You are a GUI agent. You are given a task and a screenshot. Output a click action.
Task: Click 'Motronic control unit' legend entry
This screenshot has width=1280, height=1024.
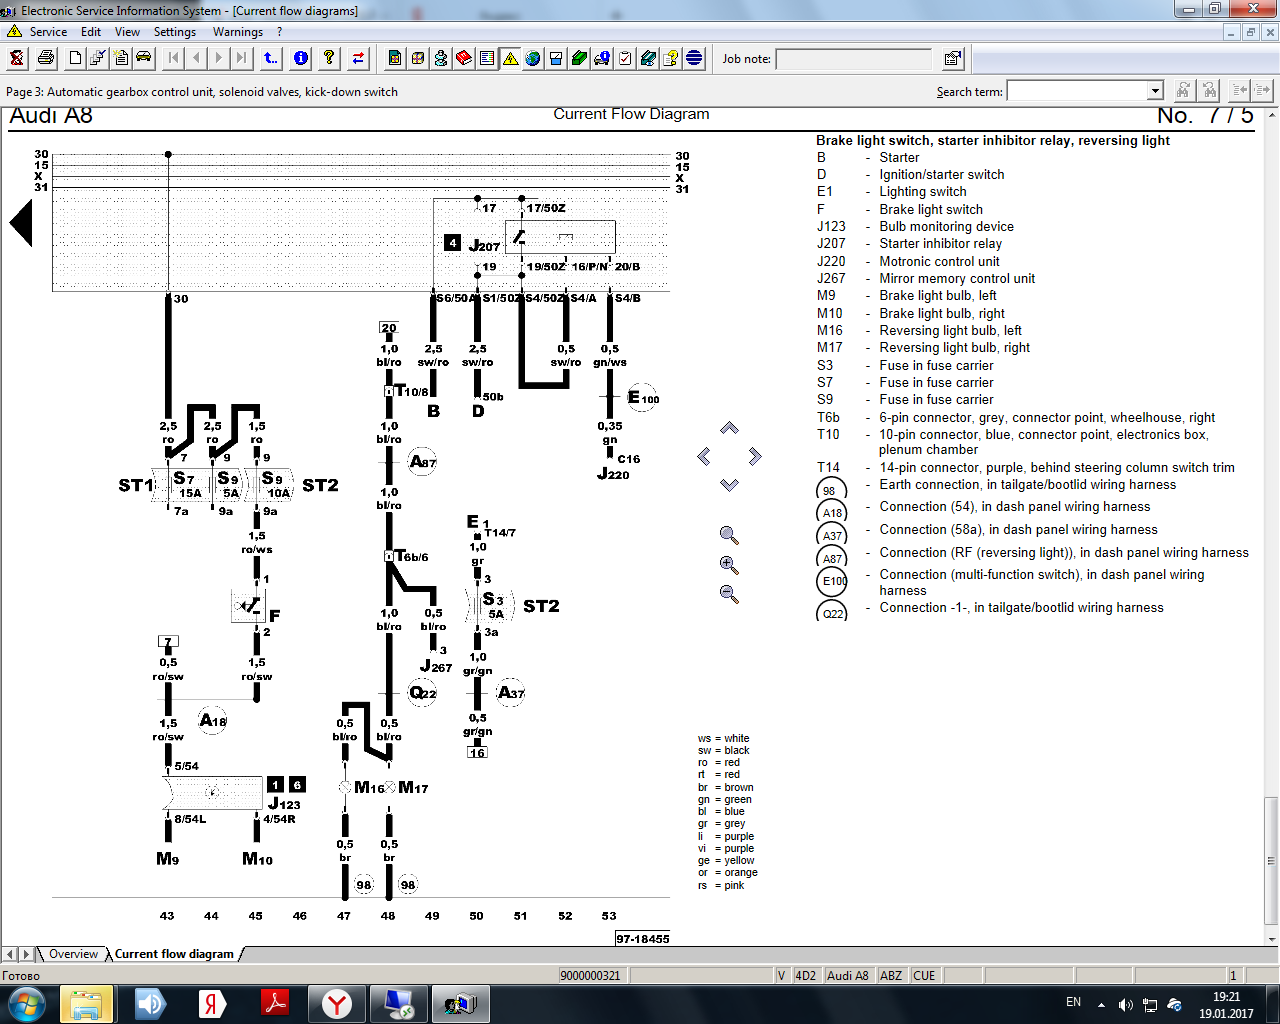tap(939, 261)
